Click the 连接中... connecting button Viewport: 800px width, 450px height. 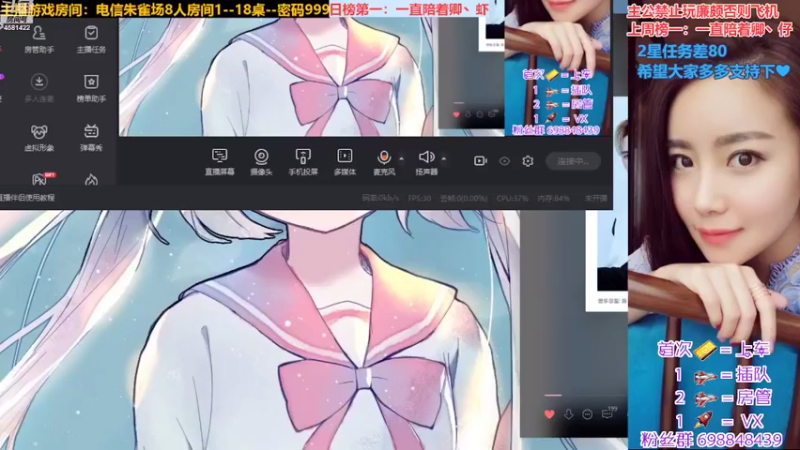coord(573,161)
